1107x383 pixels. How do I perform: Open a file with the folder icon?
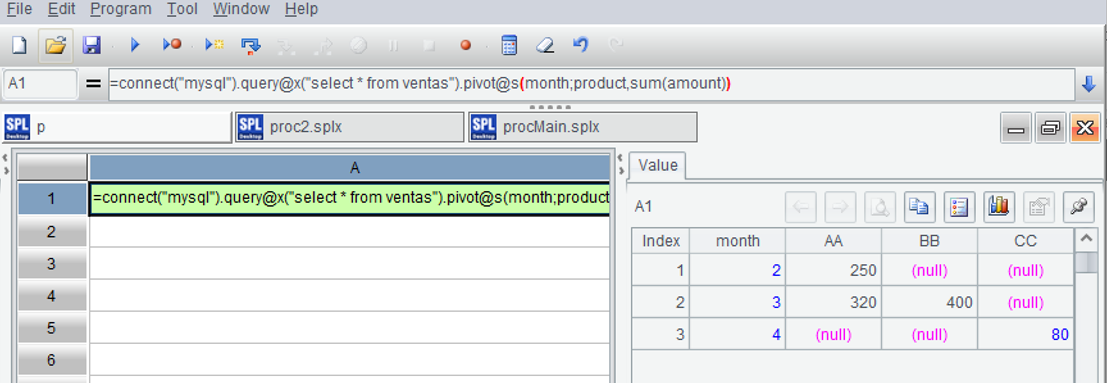coord(56,46)
